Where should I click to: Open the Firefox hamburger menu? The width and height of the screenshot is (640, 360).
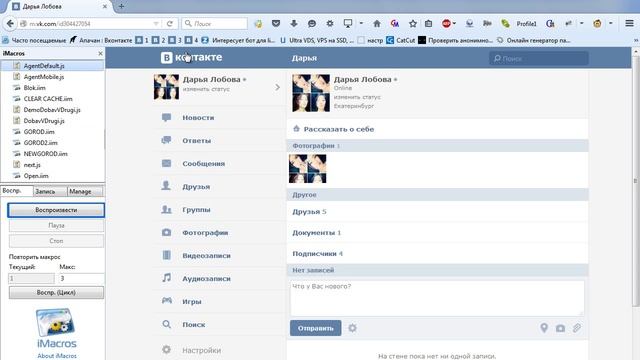pos(629,23)
